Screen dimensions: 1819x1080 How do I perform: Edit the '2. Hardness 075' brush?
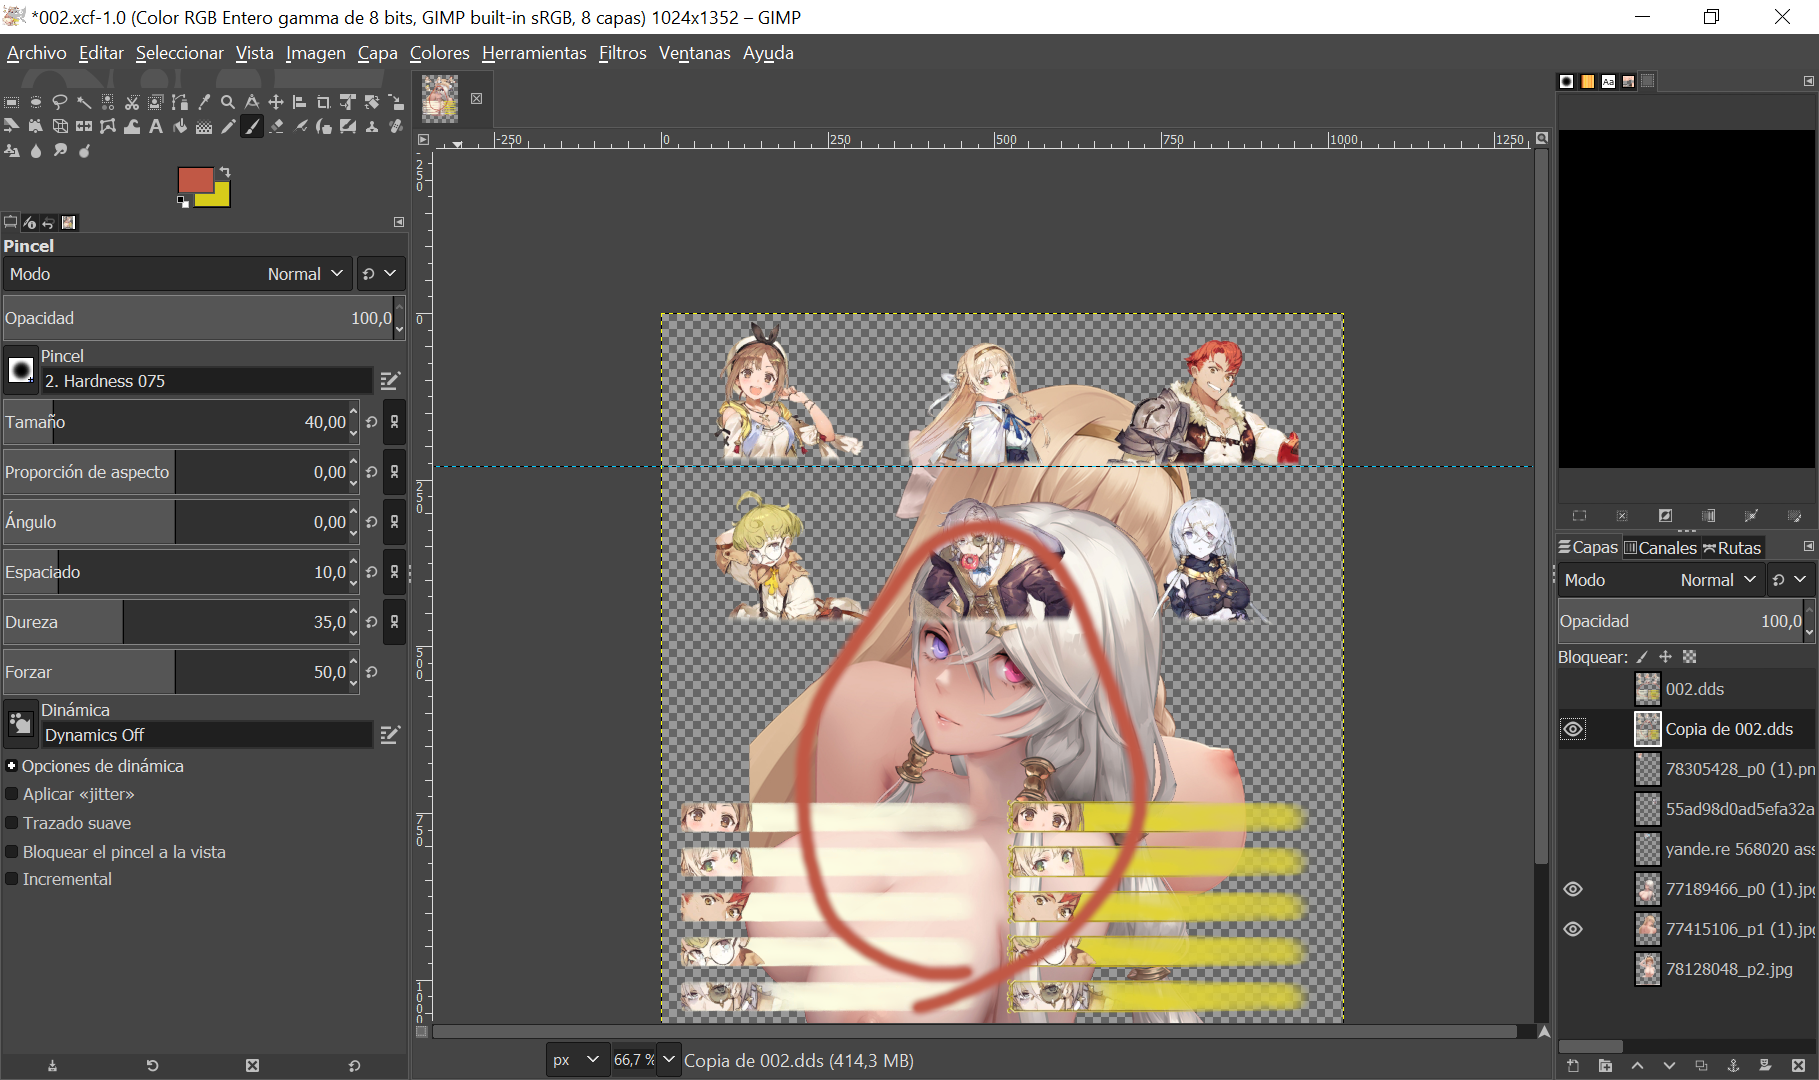tap(390, 381)
